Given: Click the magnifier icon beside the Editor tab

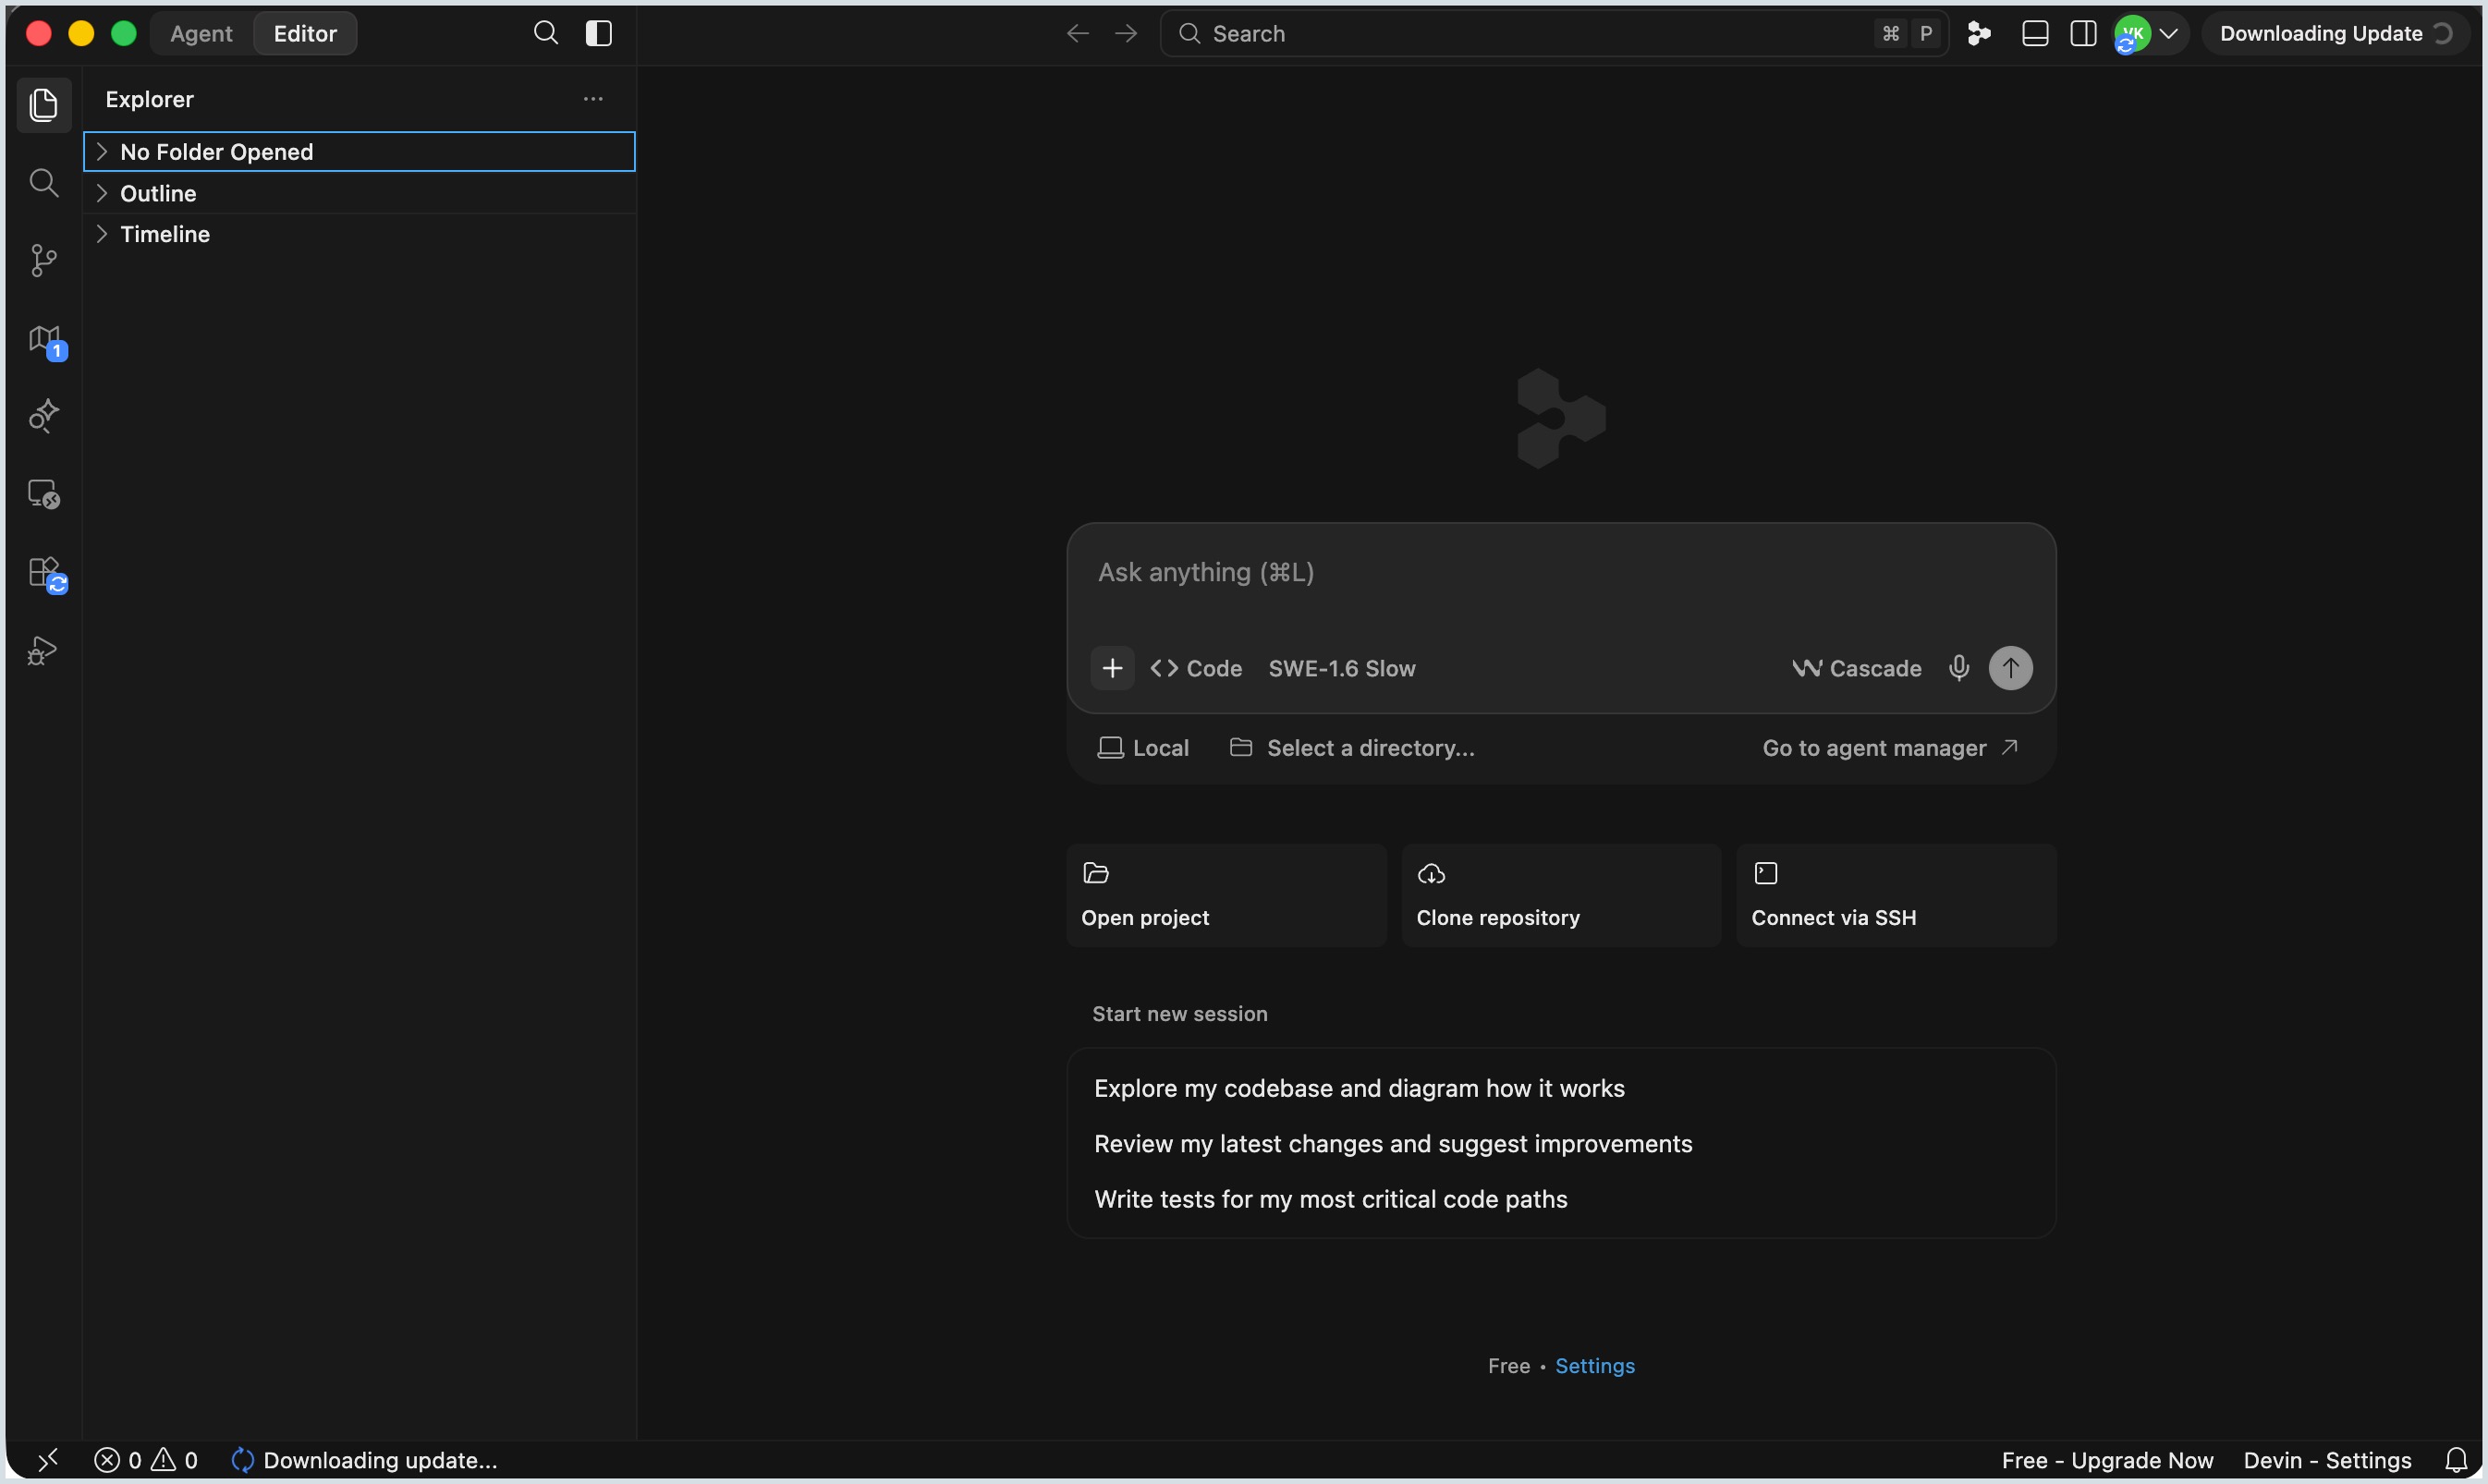Looking at the screenshot, I should click(x=546, y=33).
